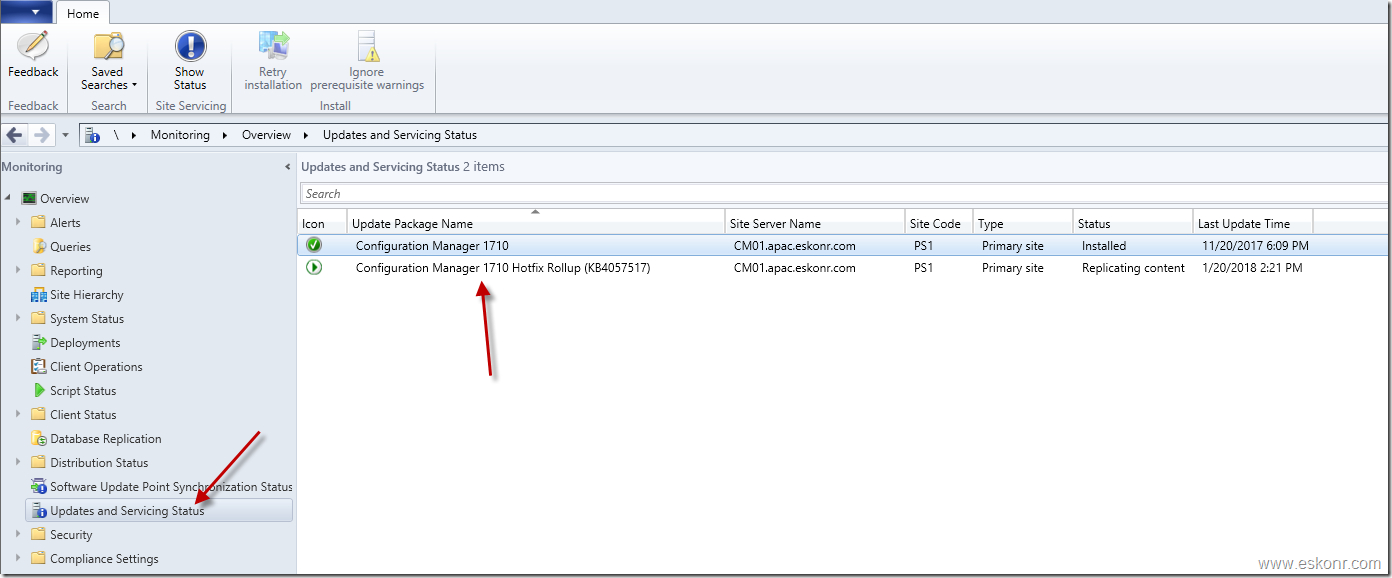The image size is (1392, 578).
Task: Select the Client Operations icon
Action: pos(39,366)
